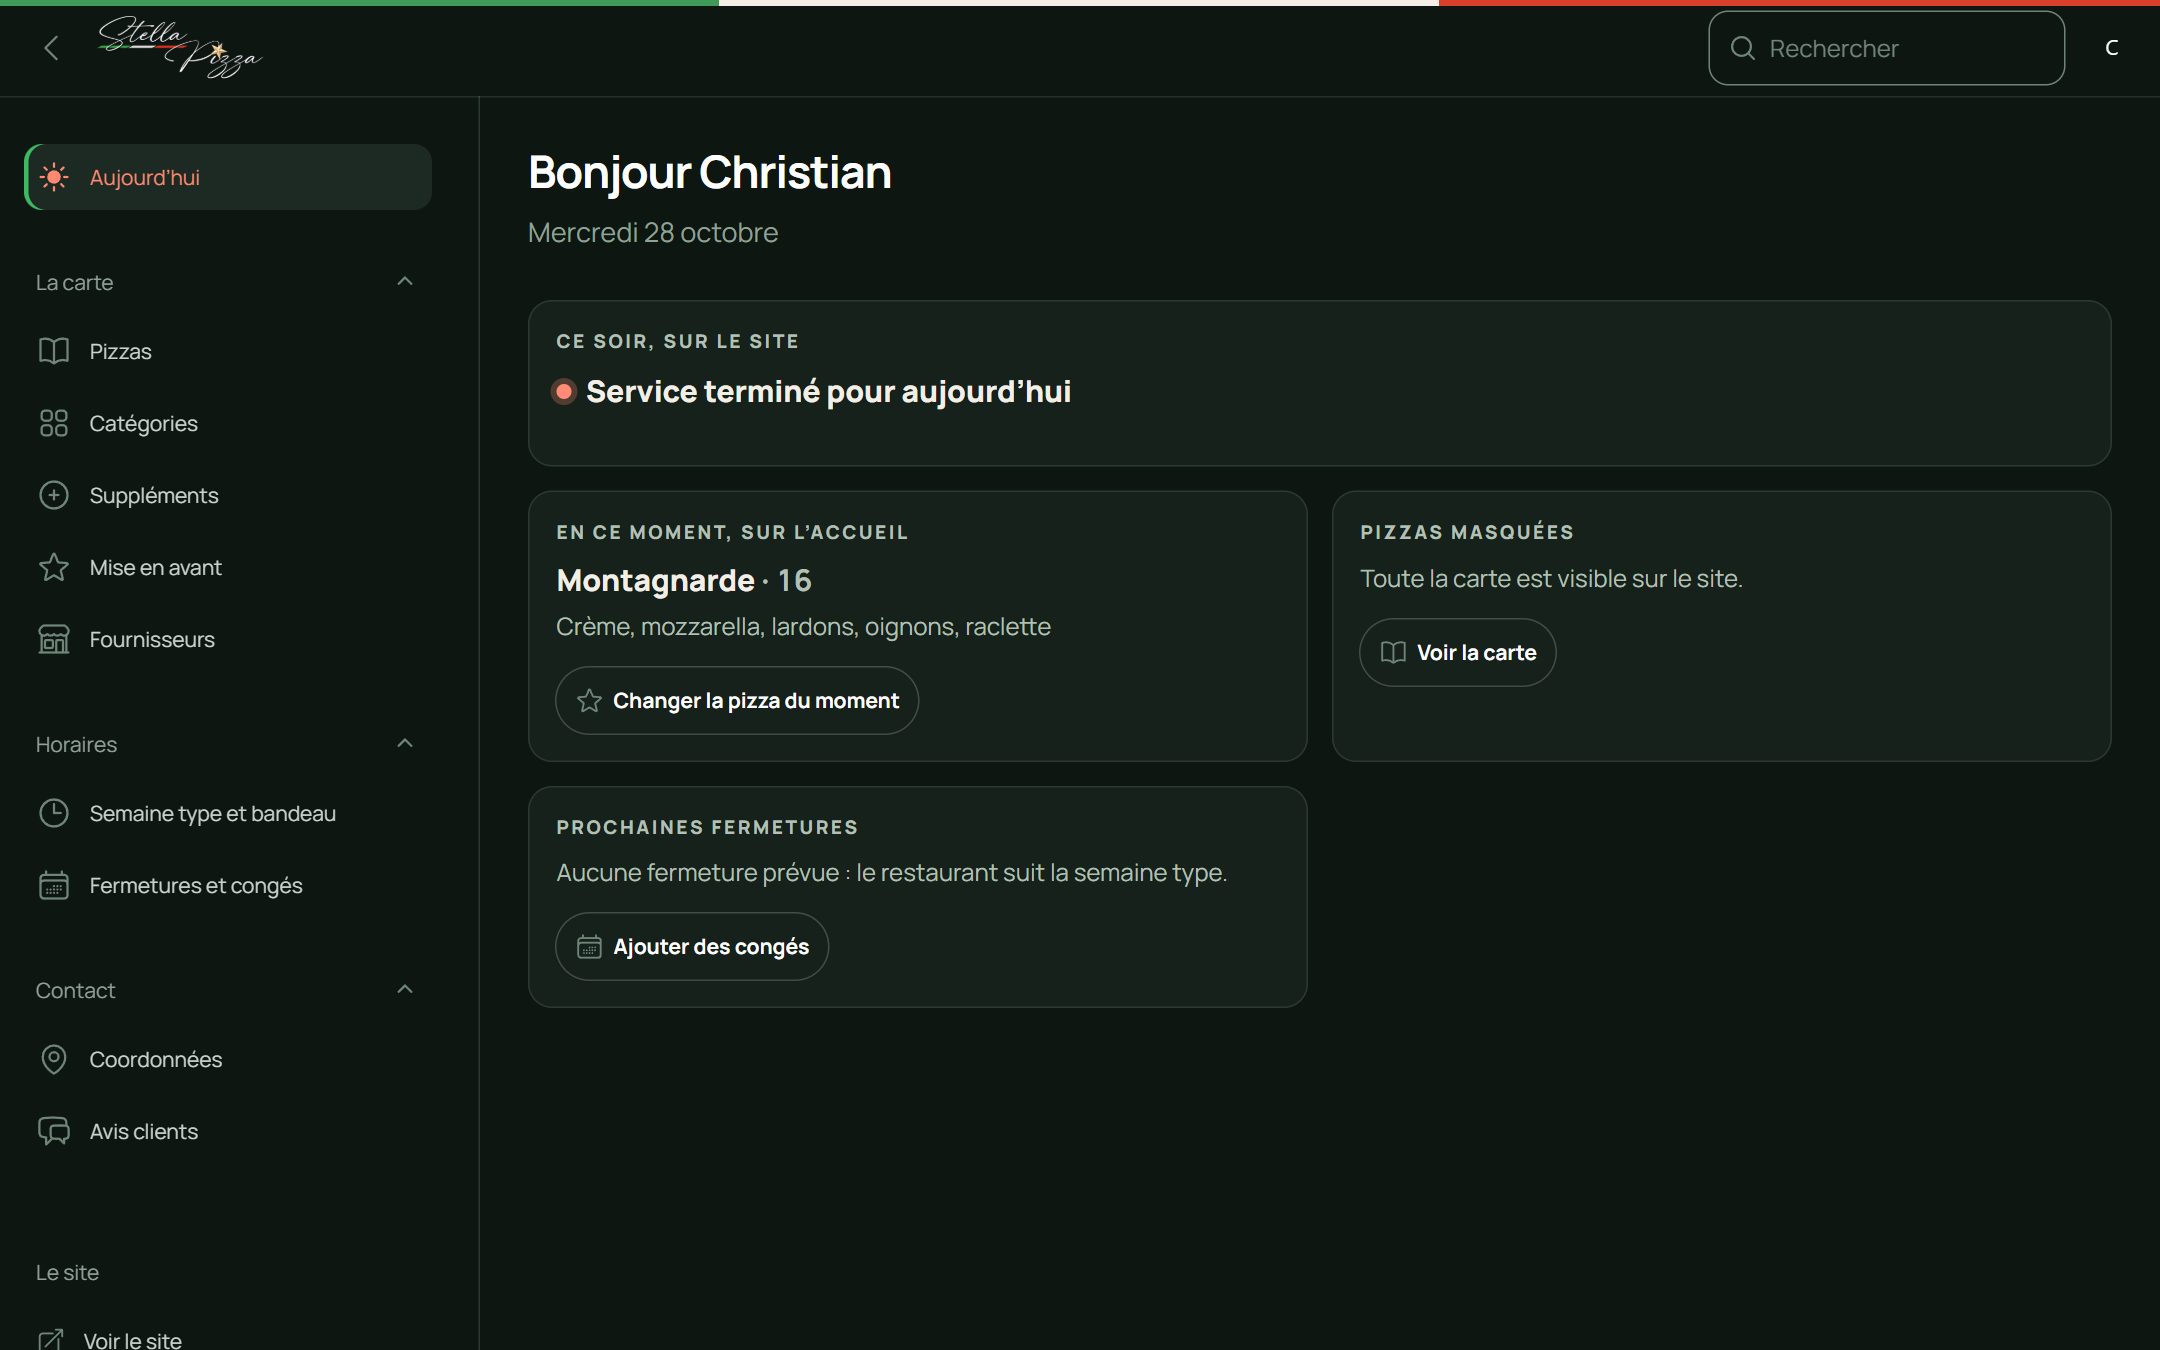Collapse the La carte section chevron
The width and height of the screenshot is (2160, 1350).
click(x=405, y=282)
